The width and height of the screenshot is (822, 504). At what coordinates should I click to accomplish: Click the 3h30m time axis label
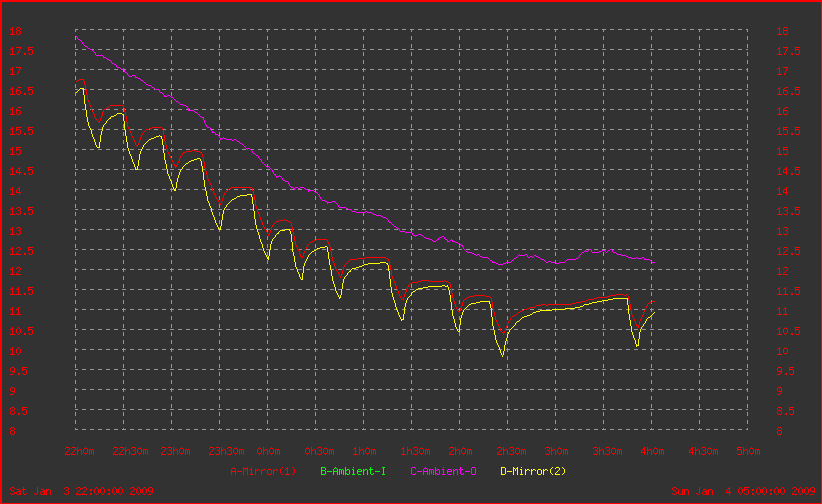pyautogui.click(x=607, y=451)
